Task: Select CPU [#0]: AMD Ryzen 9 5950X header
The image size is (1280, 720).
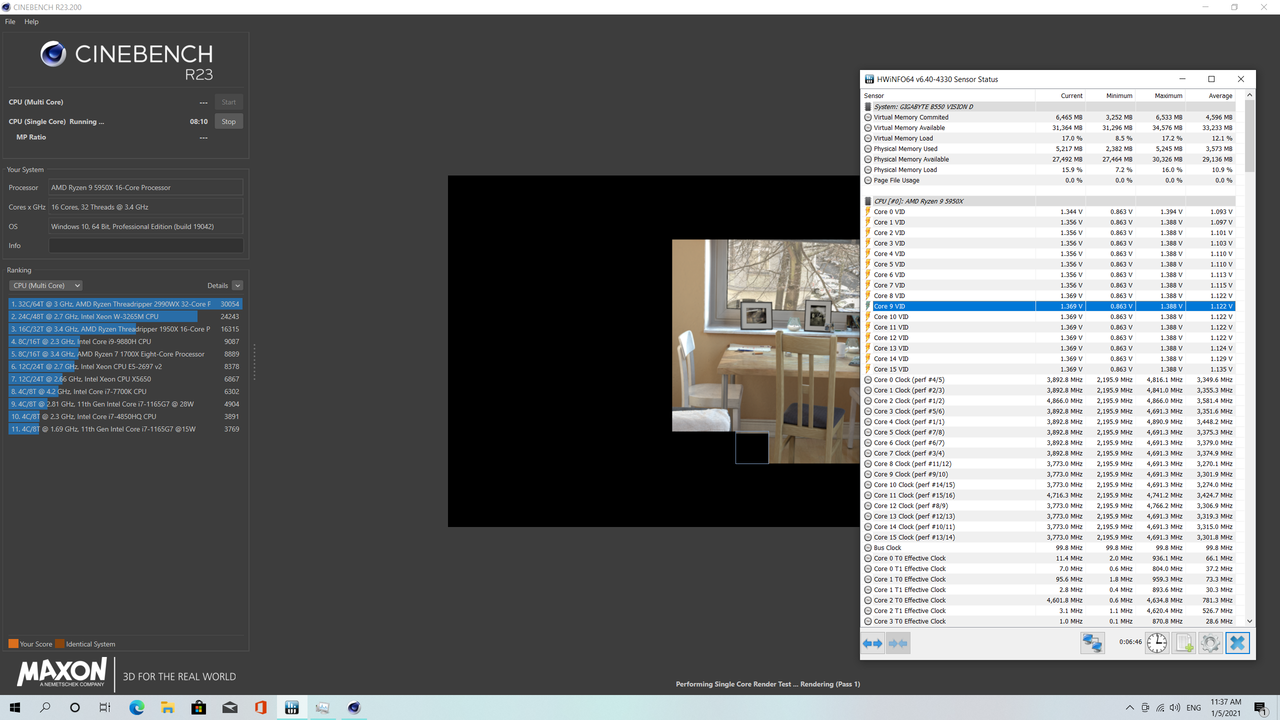Action: [x=1049, y=201]
